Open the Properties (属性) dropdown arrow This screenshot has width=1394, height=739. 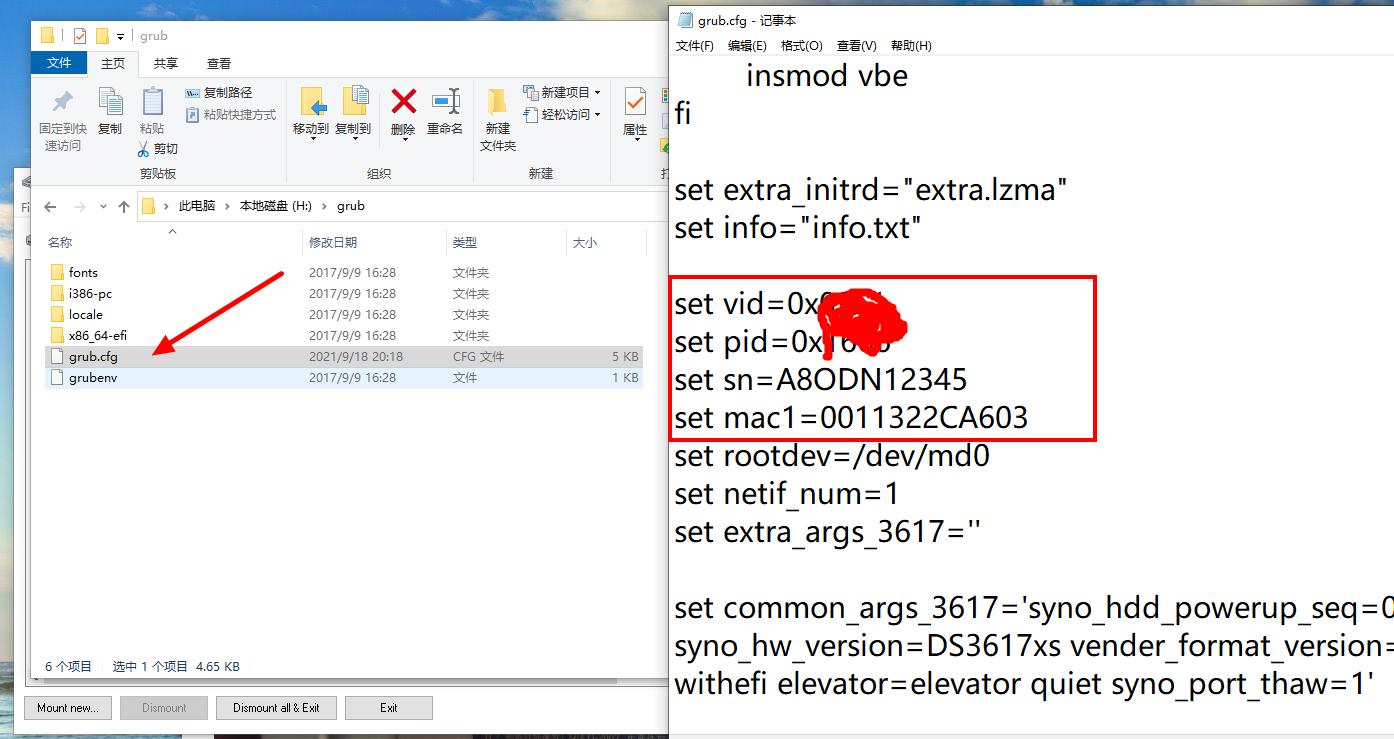pyautogui.click(x=635, y=139)
